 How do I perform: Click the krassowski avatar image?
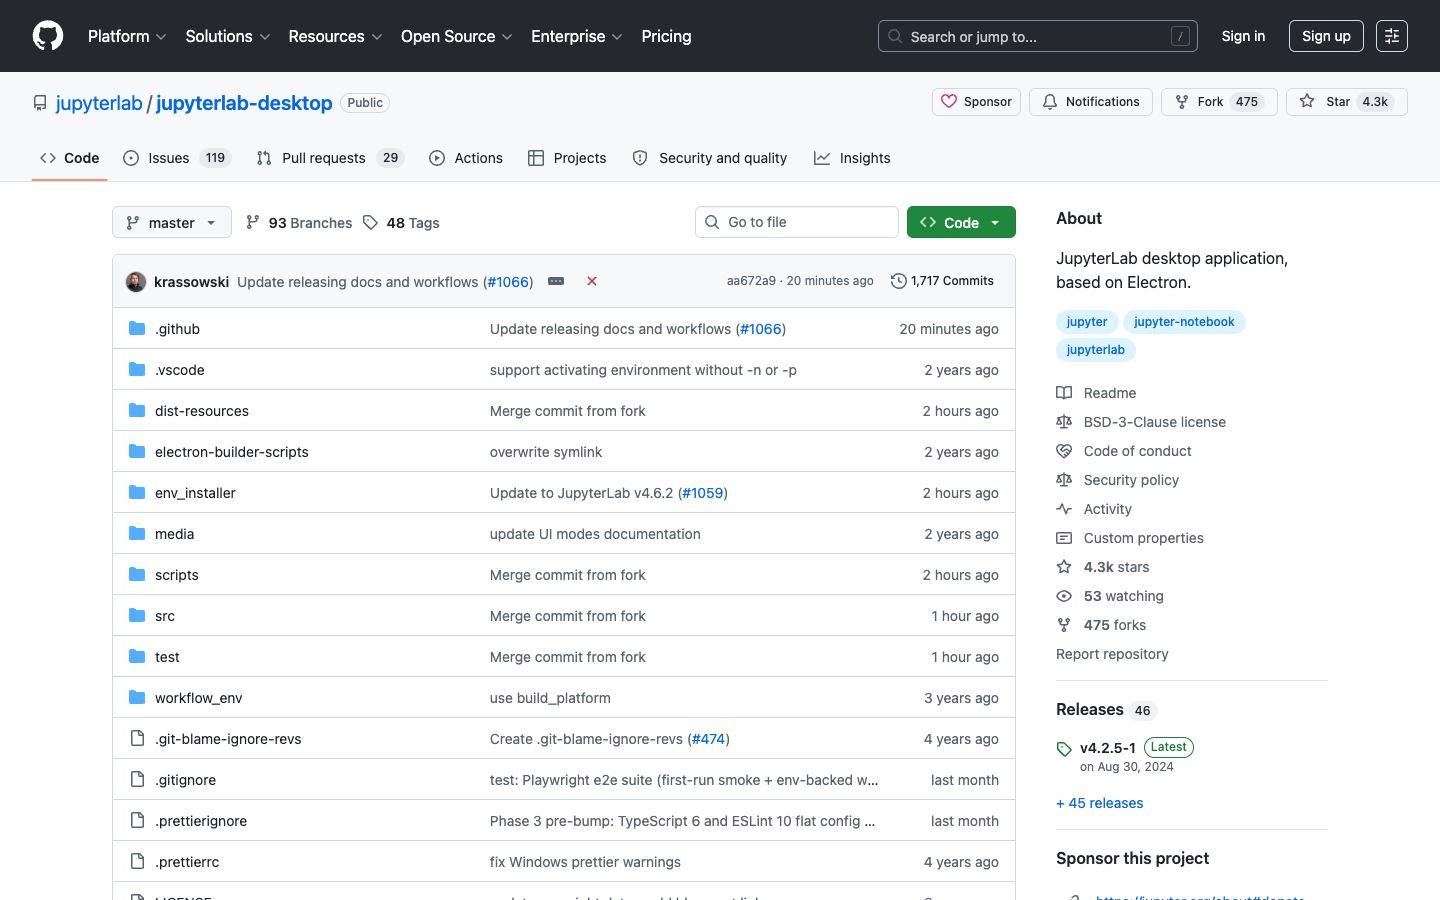(136, 282)
